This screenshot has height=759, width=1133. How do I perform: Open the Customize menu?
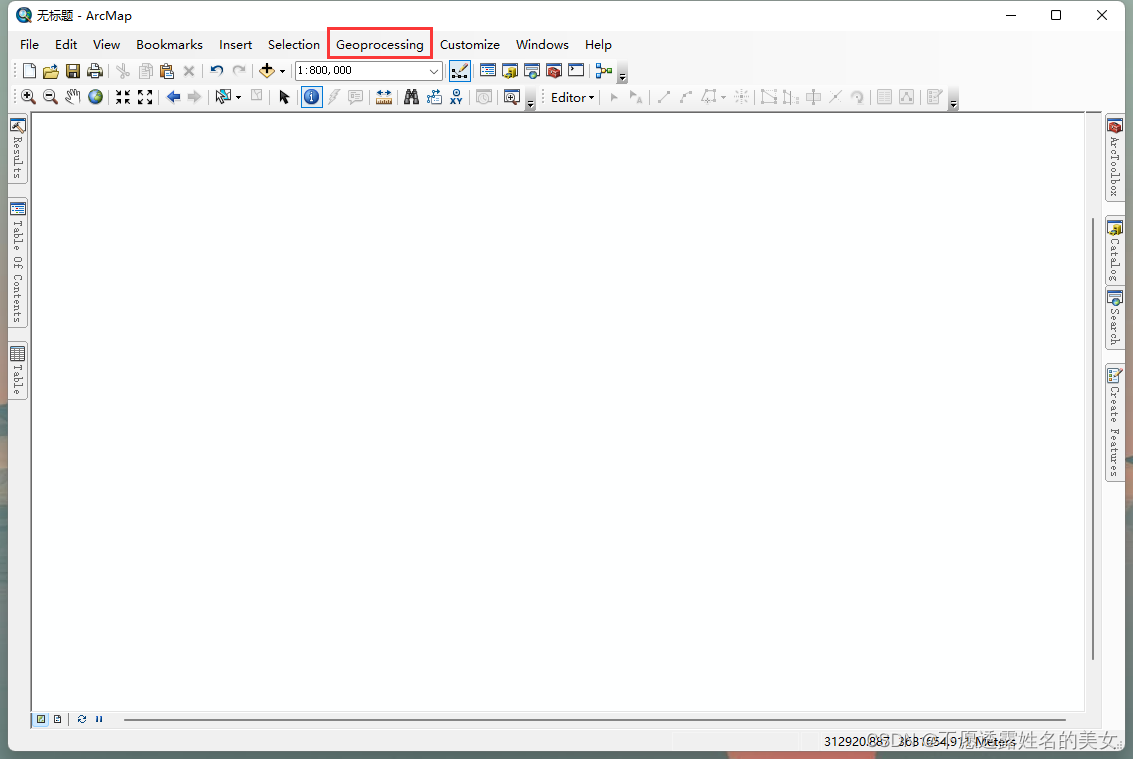pos(470,44)
